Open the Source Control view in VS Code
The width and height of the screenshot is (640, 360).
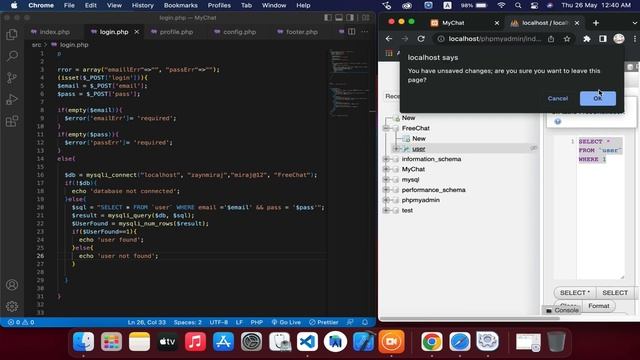point(12,78)
